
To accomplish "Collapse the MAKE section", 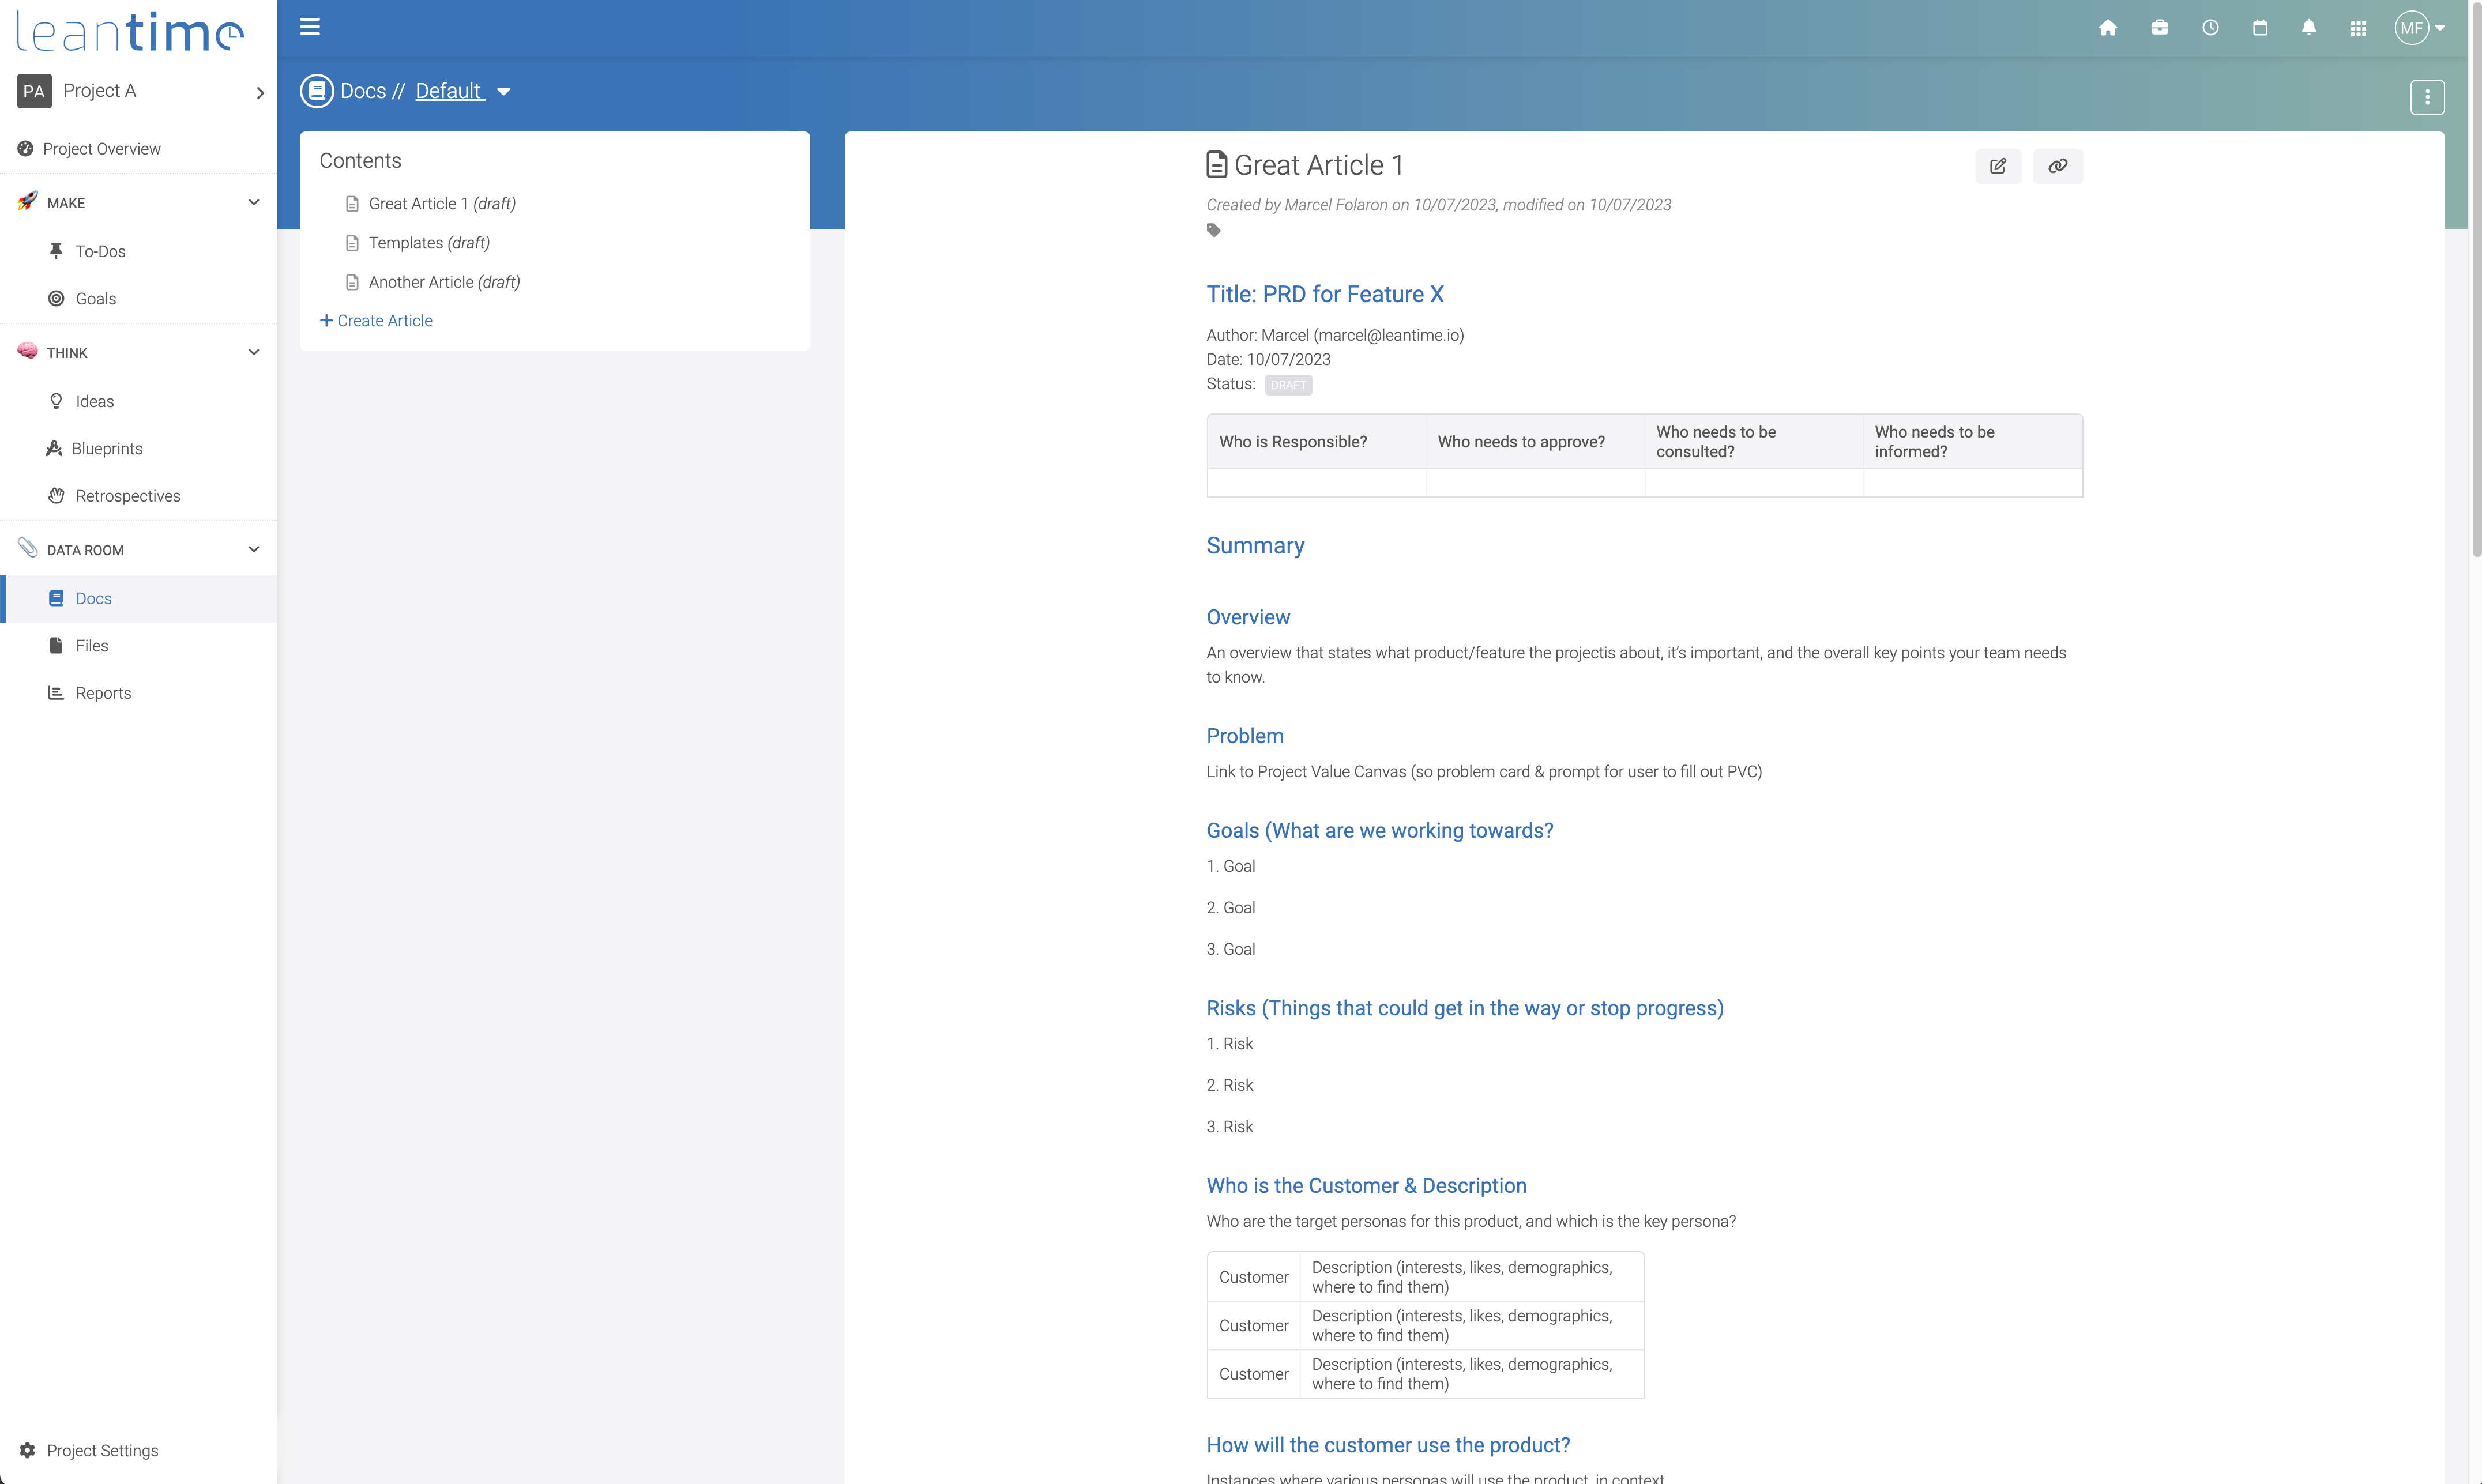I will coord(254,202).
